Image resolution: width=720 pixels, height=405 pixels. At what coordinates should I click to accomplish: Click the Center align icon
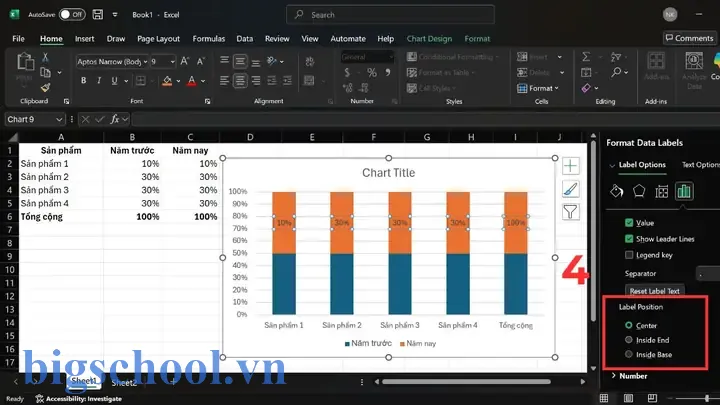coord(240,81)
